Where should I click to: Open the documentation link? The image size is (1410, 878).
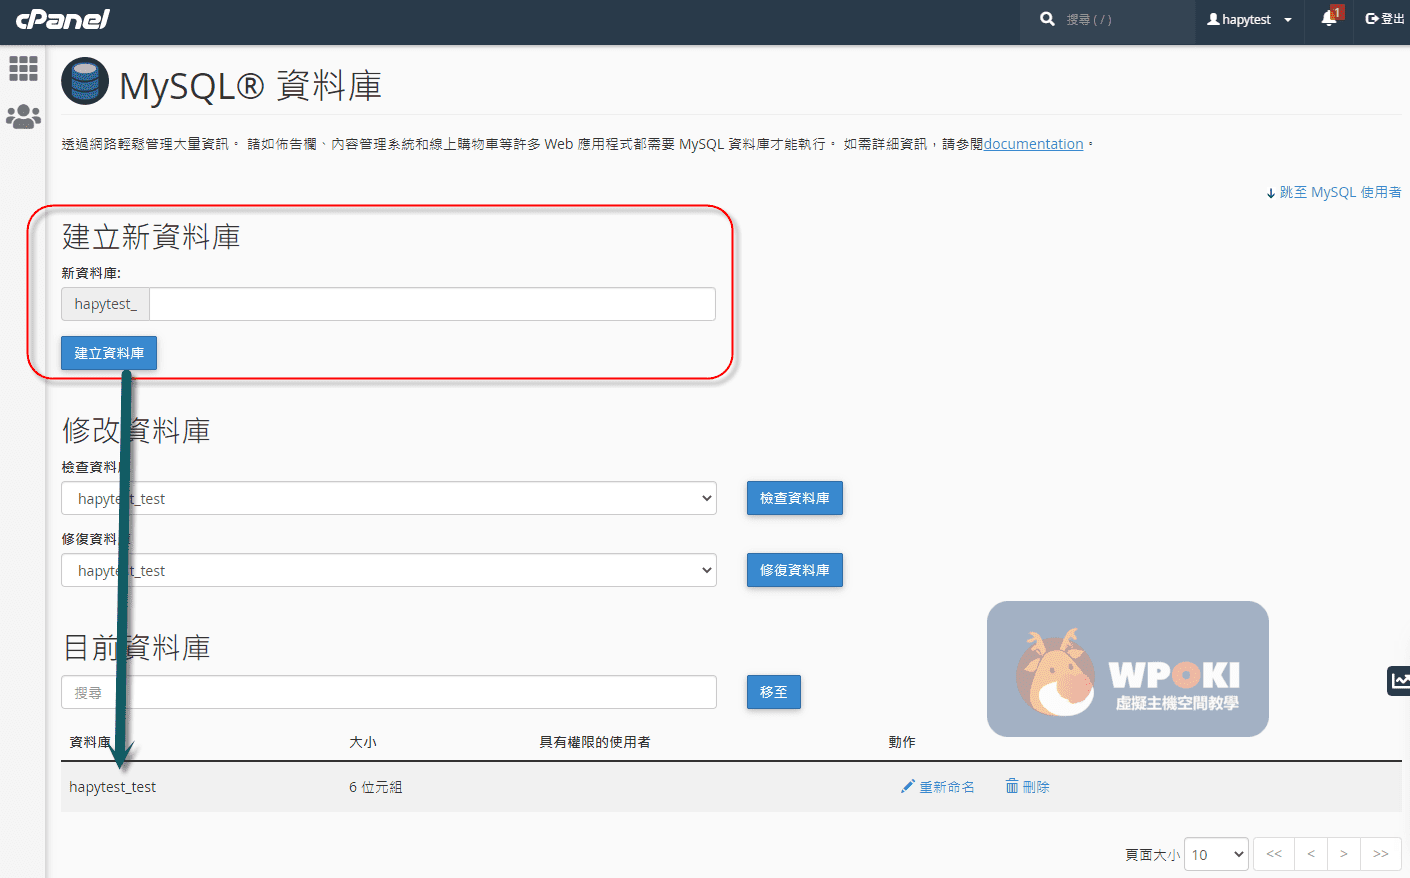coord(1033,144)
